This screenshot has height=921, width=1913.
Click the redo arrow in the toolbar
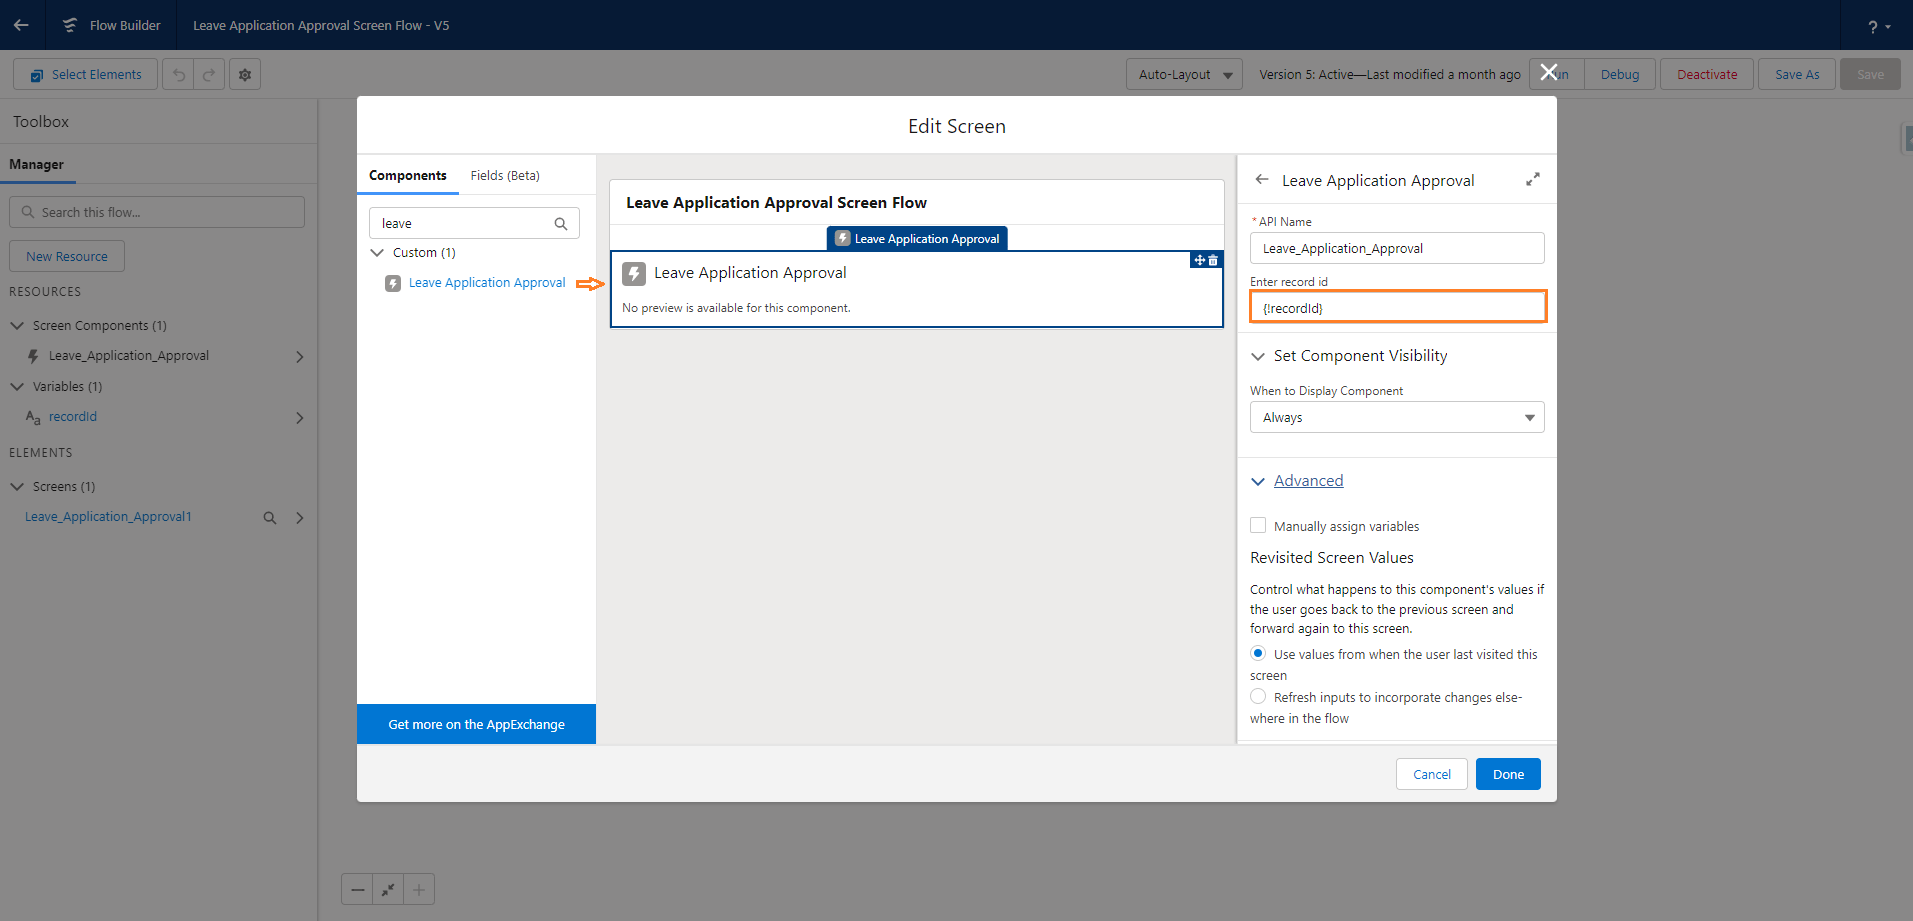click(209, 75)
